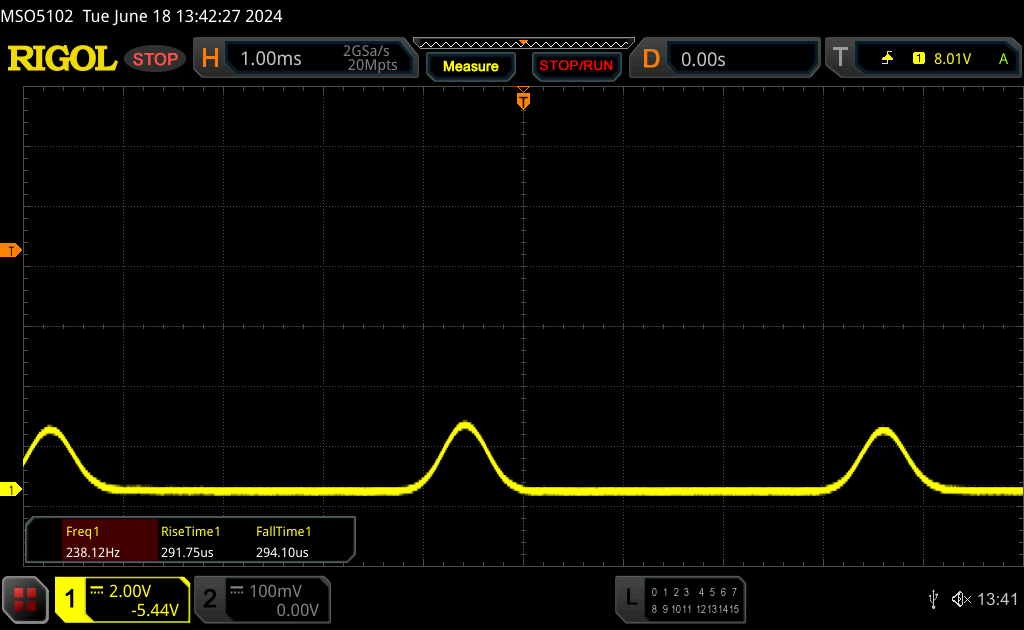Click the channel 1 -5.44V offset value
This screenshot has width=1024, height=630.
coord(155,610)
